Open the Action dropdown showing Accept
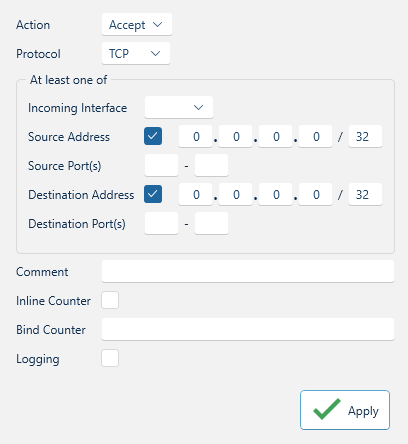 click(137, 24)
